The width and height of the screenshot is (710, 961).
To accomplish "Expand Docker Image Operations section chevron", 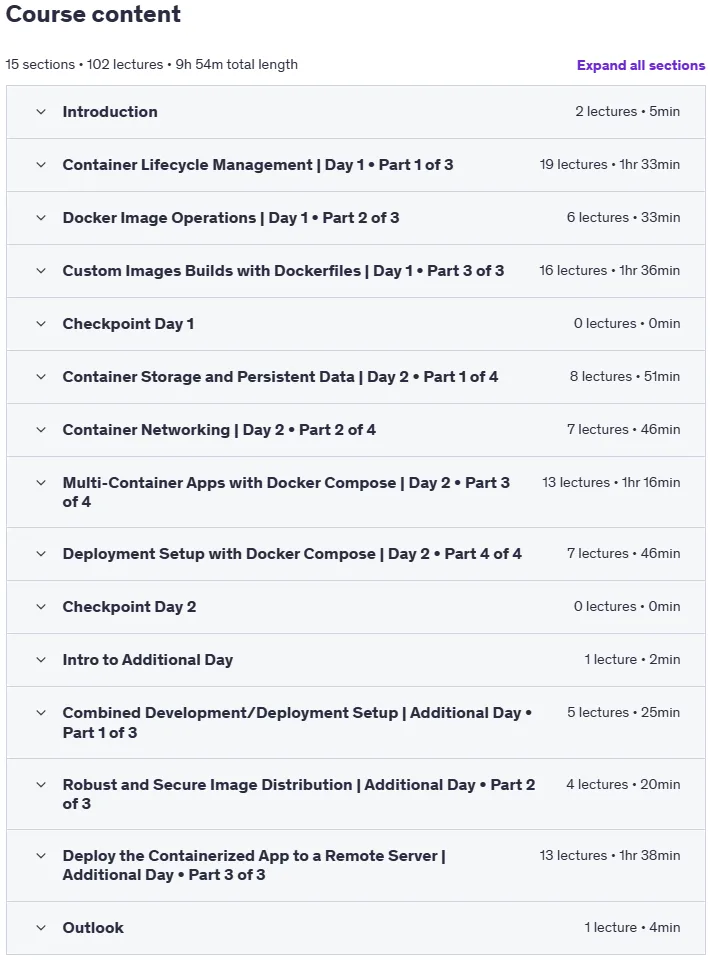I will [41, 218].
